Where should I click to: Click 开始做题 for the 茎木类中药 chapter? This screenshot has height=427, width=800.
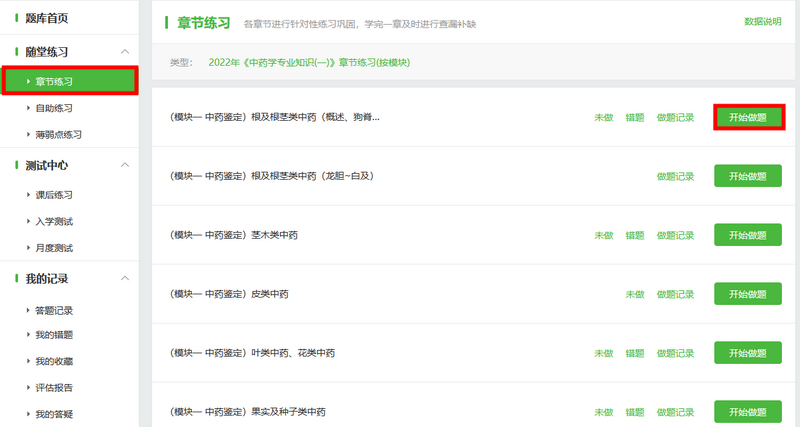pos(747,235)
